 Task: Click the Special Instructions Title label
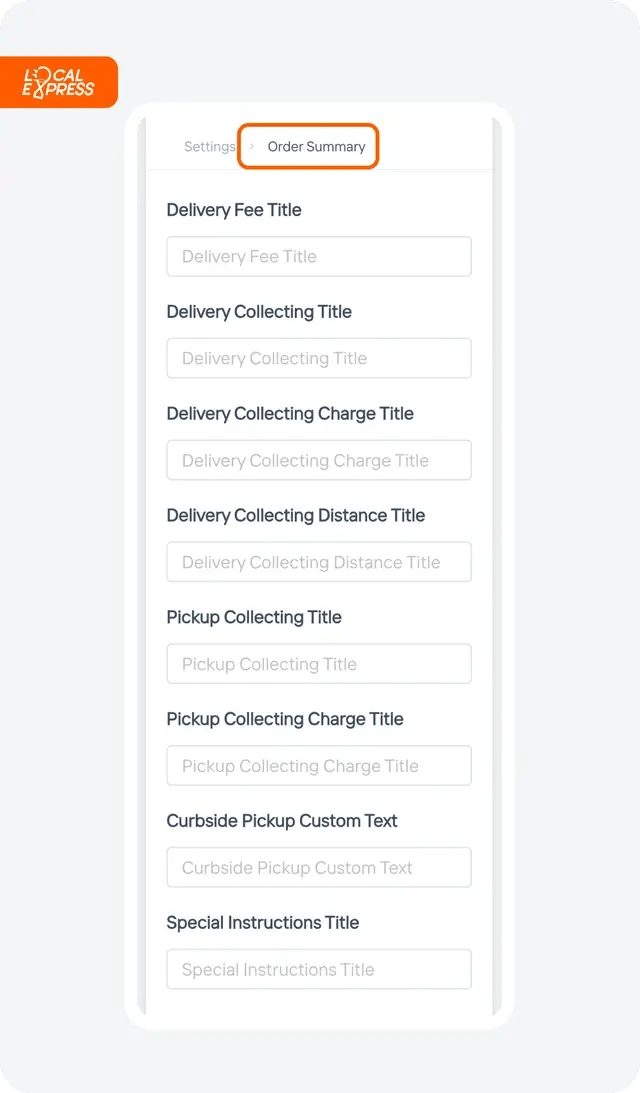(x=263, y=922)
